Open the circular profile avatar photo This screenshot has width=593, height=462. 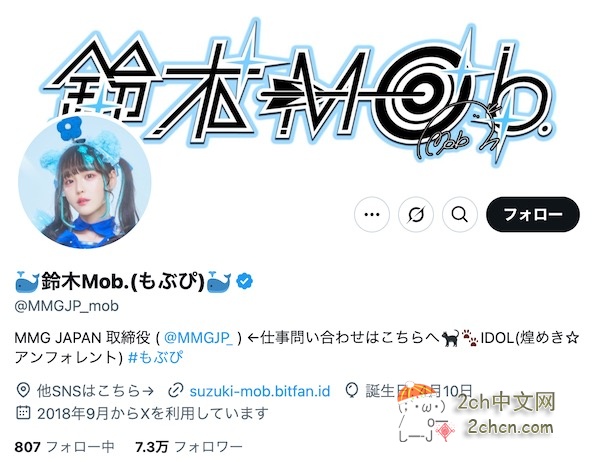coord(84,183)
